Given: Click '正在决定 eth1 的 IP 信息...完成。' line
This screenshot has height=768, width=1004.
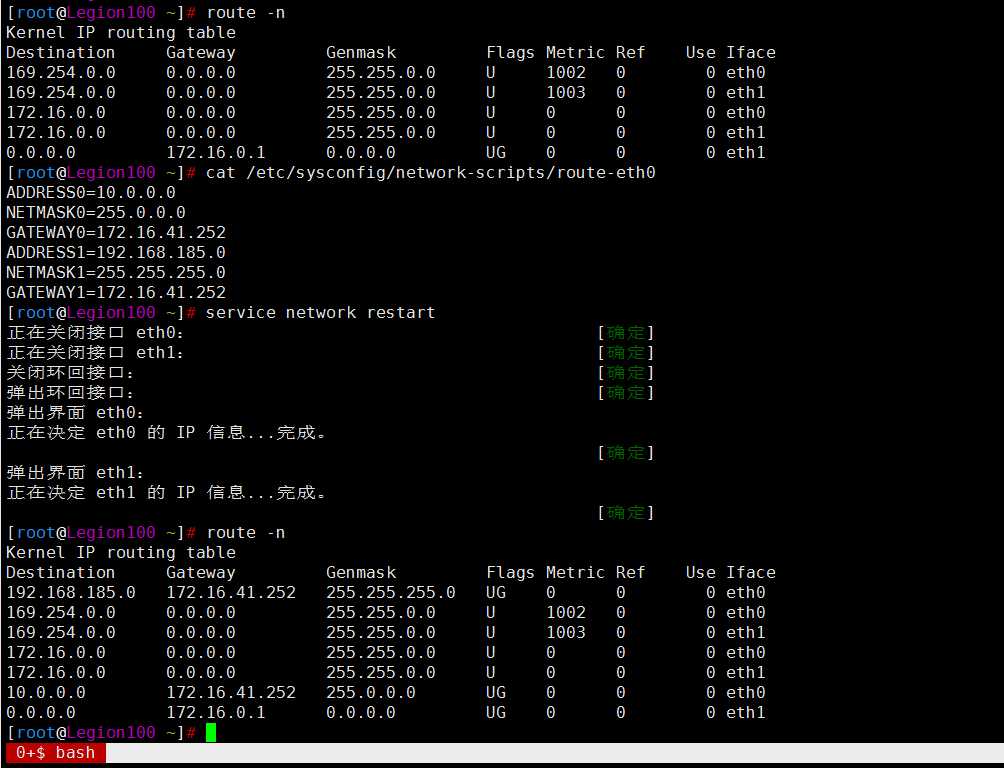Looking at the screenshot, I should (166, 493).
